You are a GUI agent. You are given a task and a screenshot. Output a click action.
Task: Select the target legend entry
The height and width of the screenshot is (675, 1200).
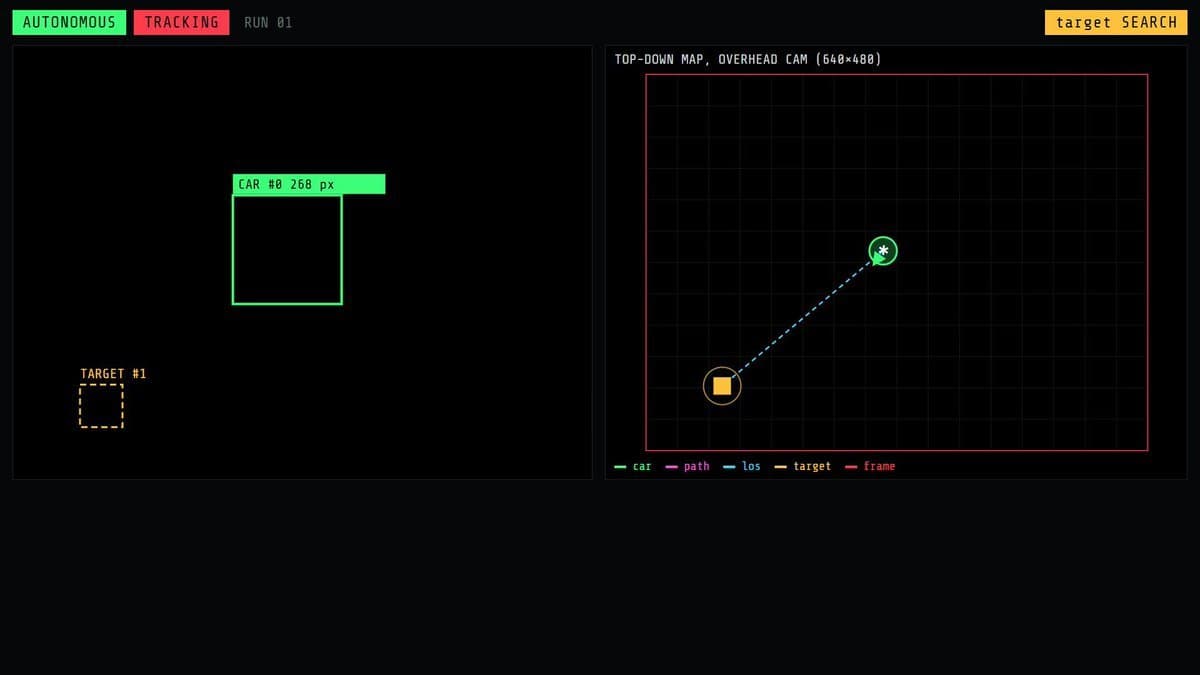803,466
